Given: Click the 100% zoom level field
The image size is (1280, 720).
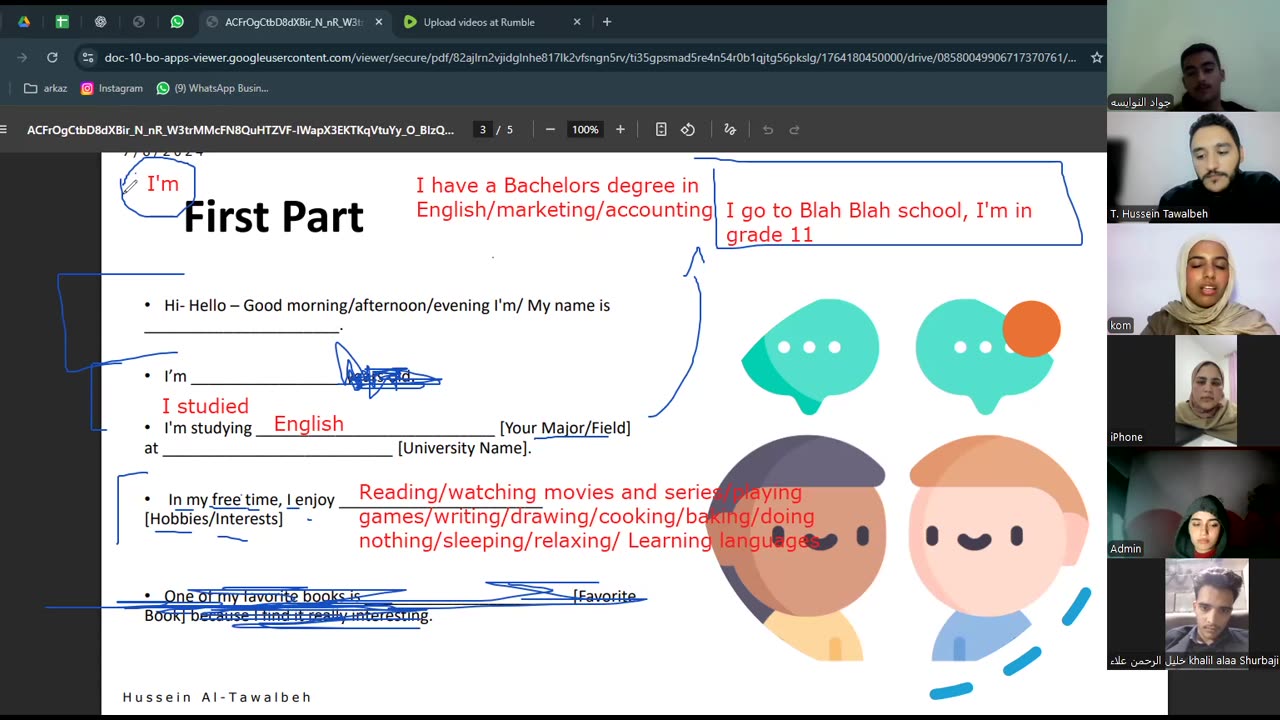Looking at the screenshot, I should [x=585, y=129].
